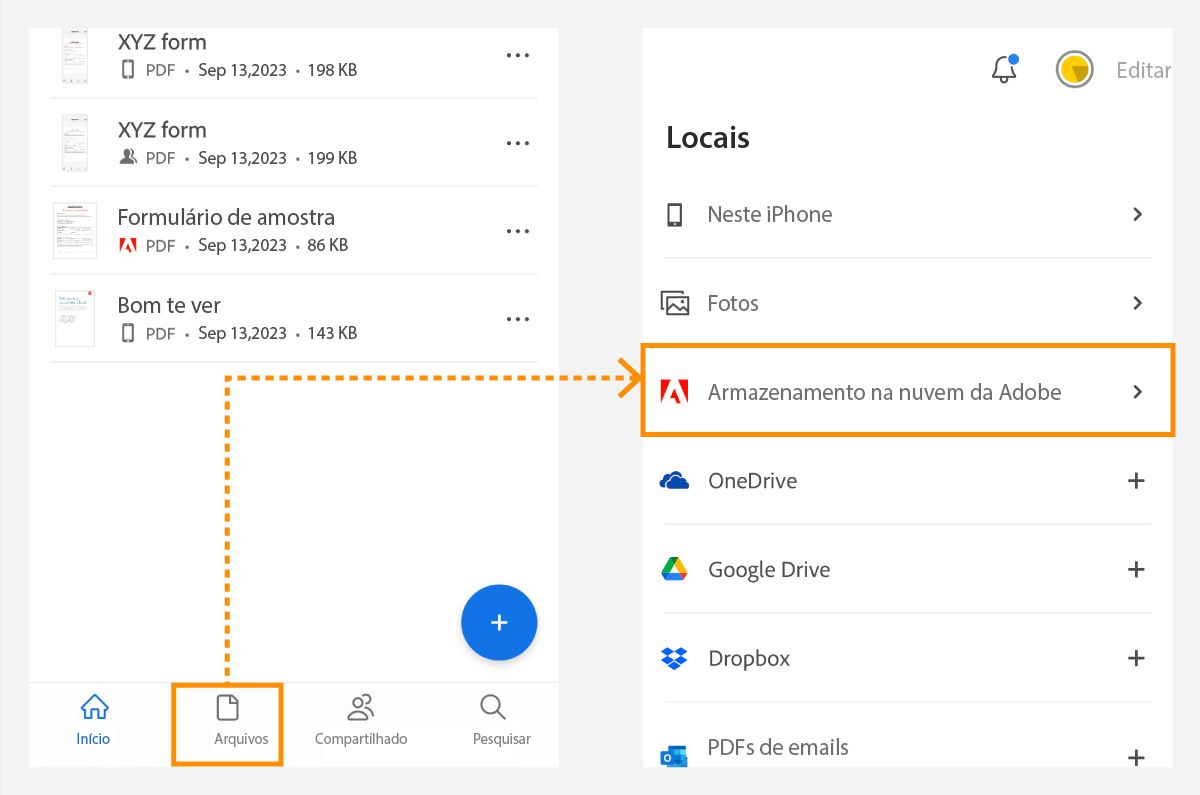The height and width of the screenshot is (795, 1200).
Task: Tap the blue plus floating action button
Action: pyautogui.click(x=499, y=622)
